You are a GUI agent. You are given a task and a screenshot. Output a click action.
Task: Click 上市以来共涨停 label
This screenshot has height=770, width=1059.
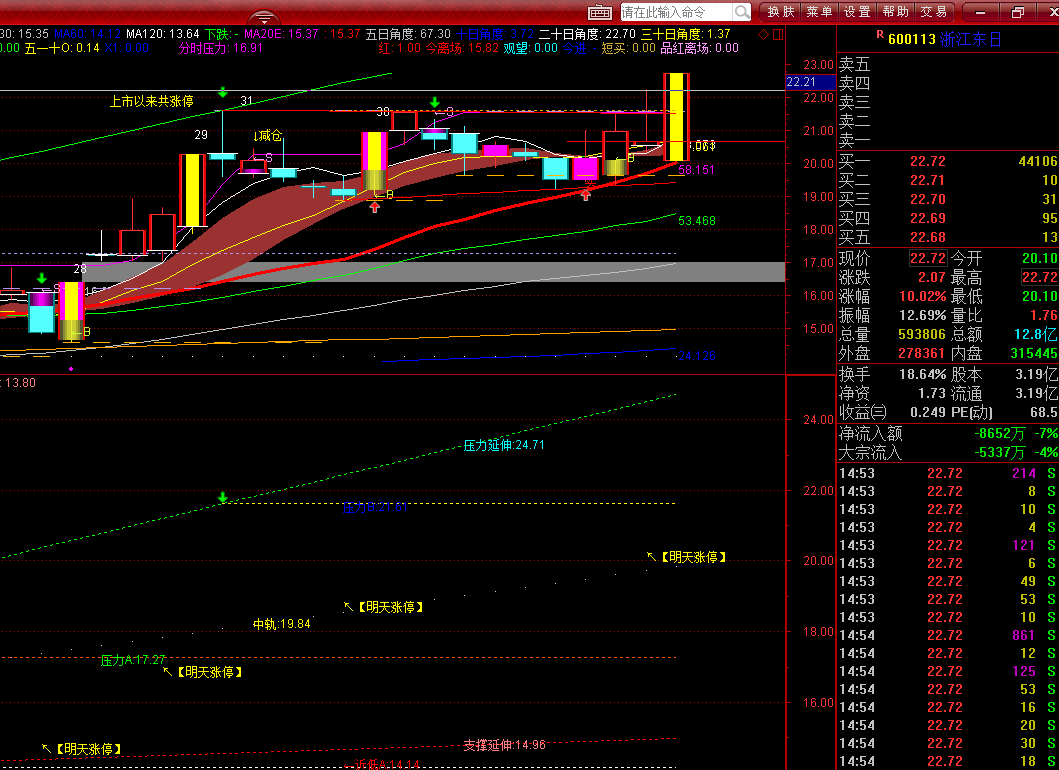click(151, 101)
